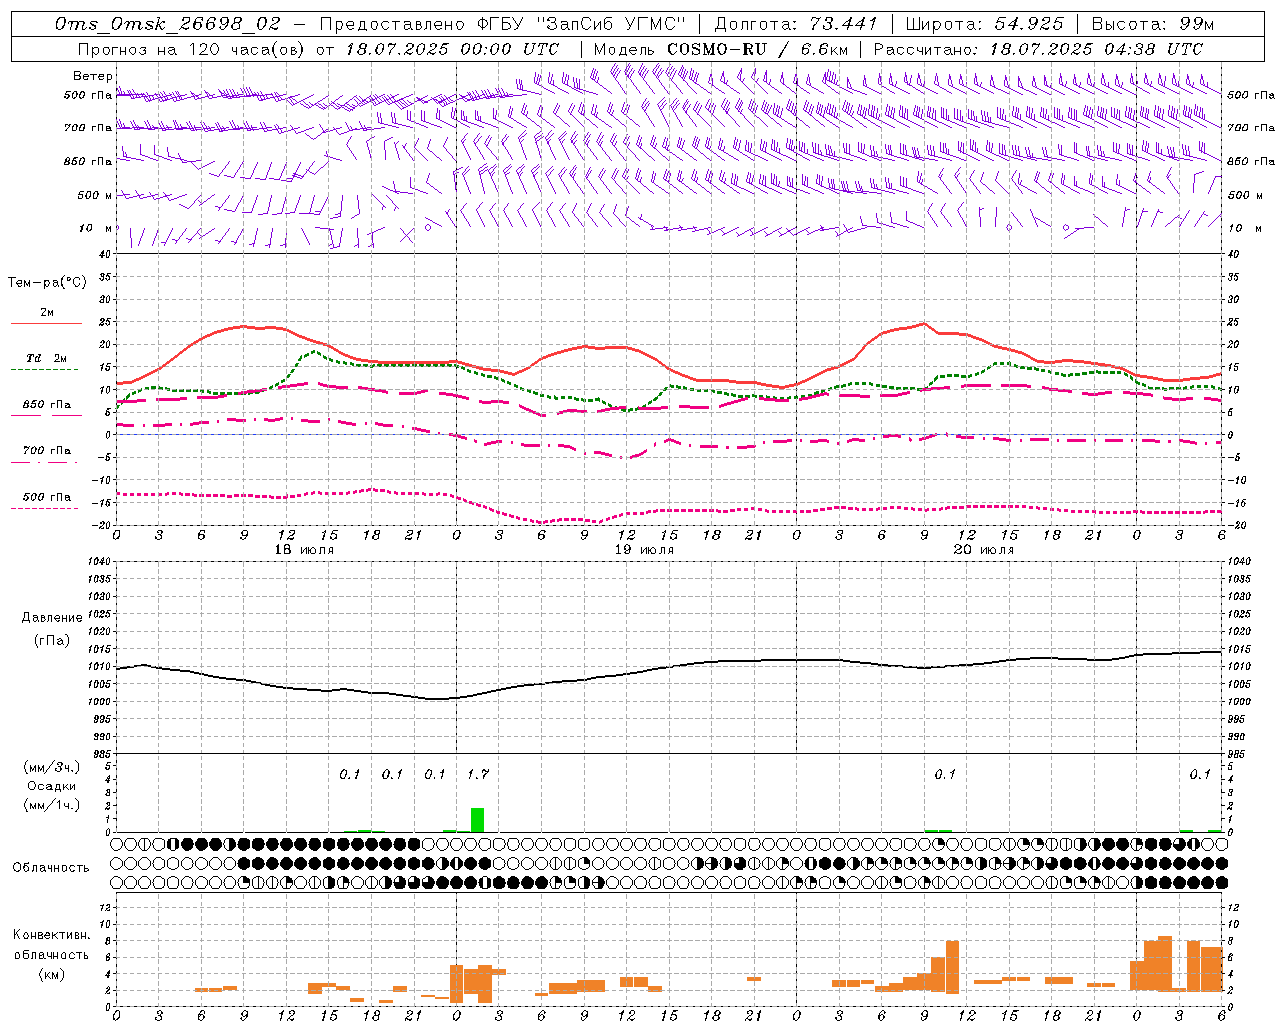Image resolution: width=1280 pixels, height=1024 pixels.
Task: Click the Долгота: 73.441 header value
Action: 796,23
